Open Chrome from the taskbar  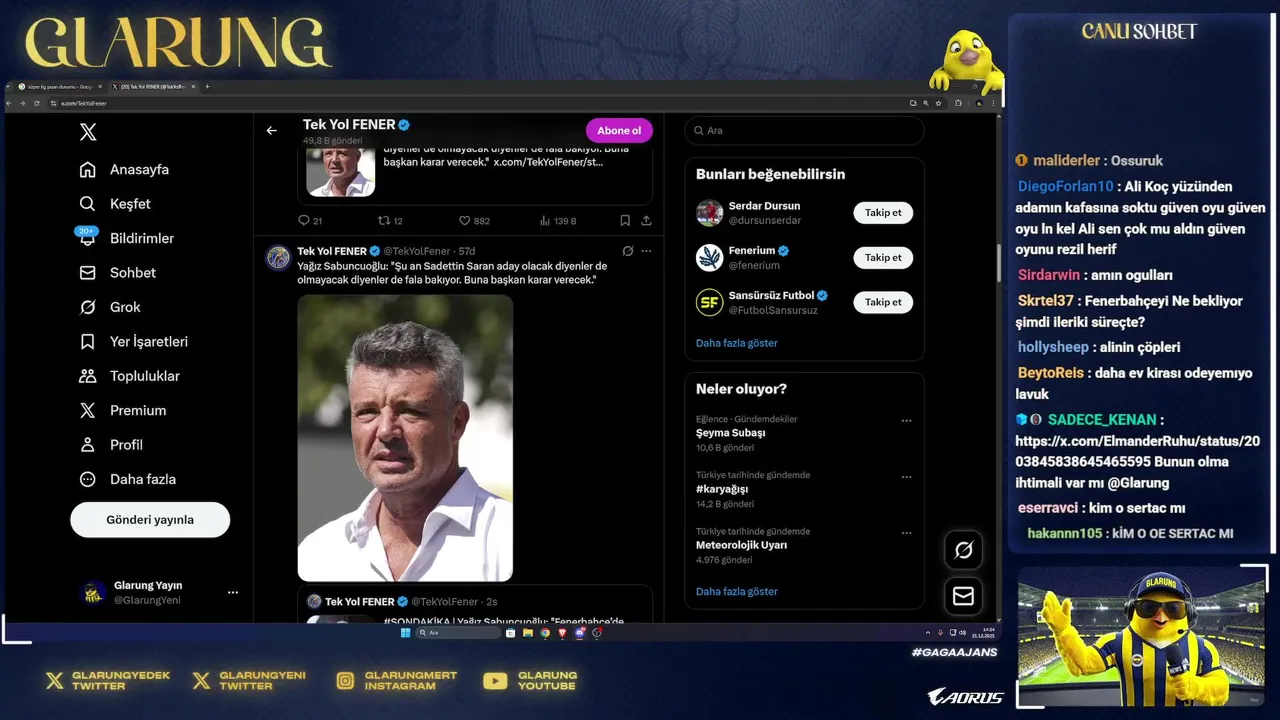pos(545,633)
